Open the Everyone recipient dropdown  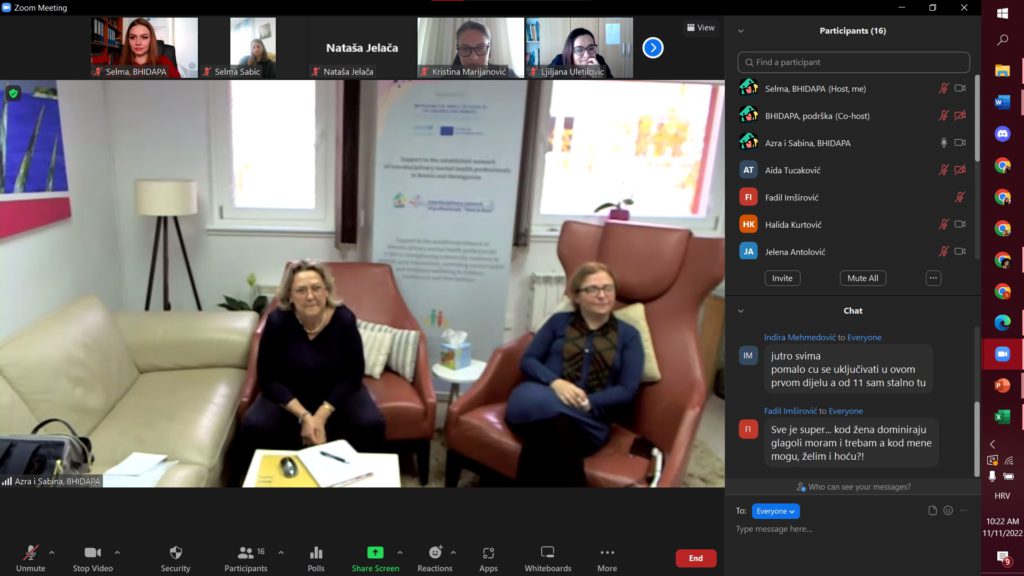[775, 511]
